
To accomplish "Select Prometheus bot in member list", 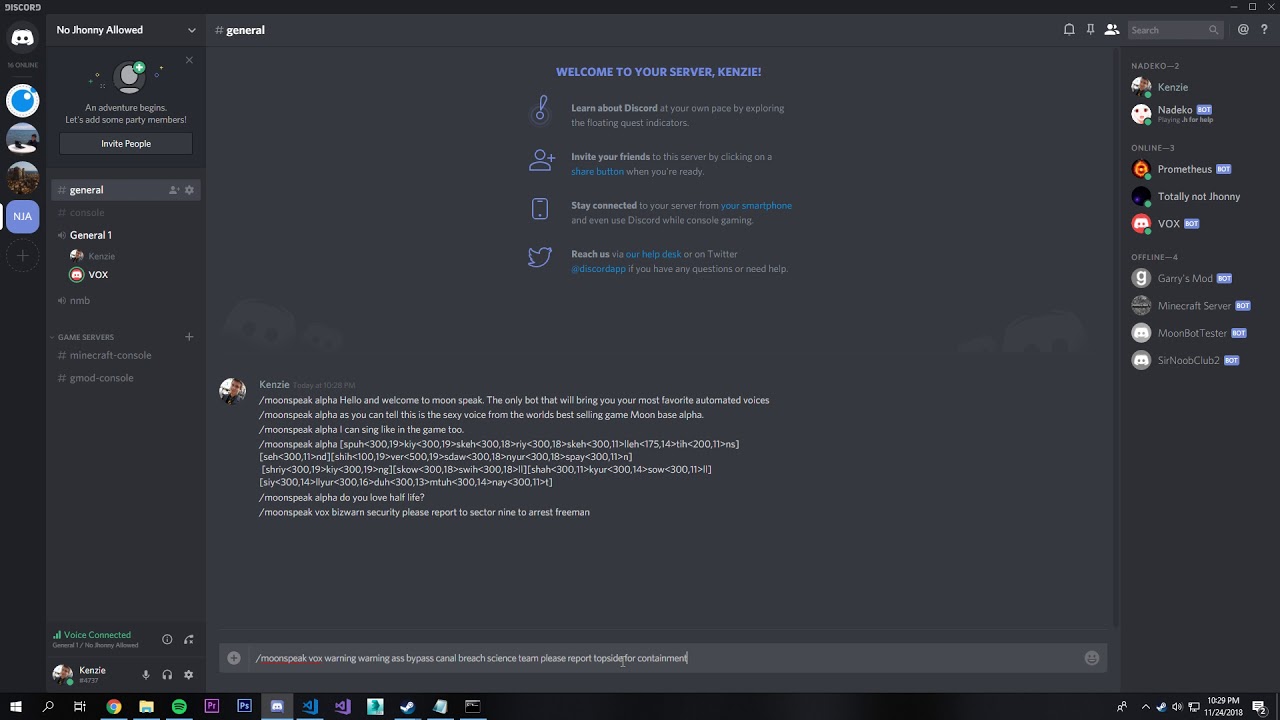I will 1196,169.
